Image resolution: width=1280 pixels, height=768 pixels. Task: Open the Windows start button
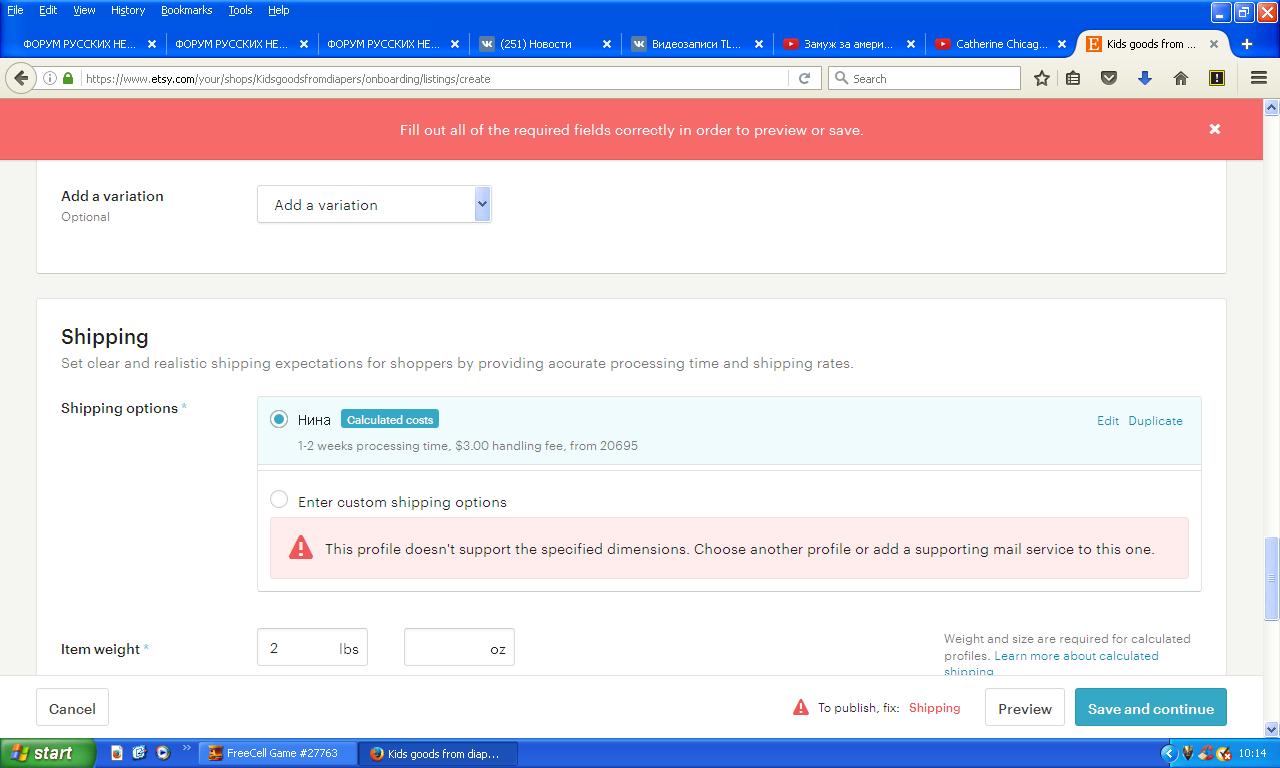pyautogui.click(x=47, y=753)
